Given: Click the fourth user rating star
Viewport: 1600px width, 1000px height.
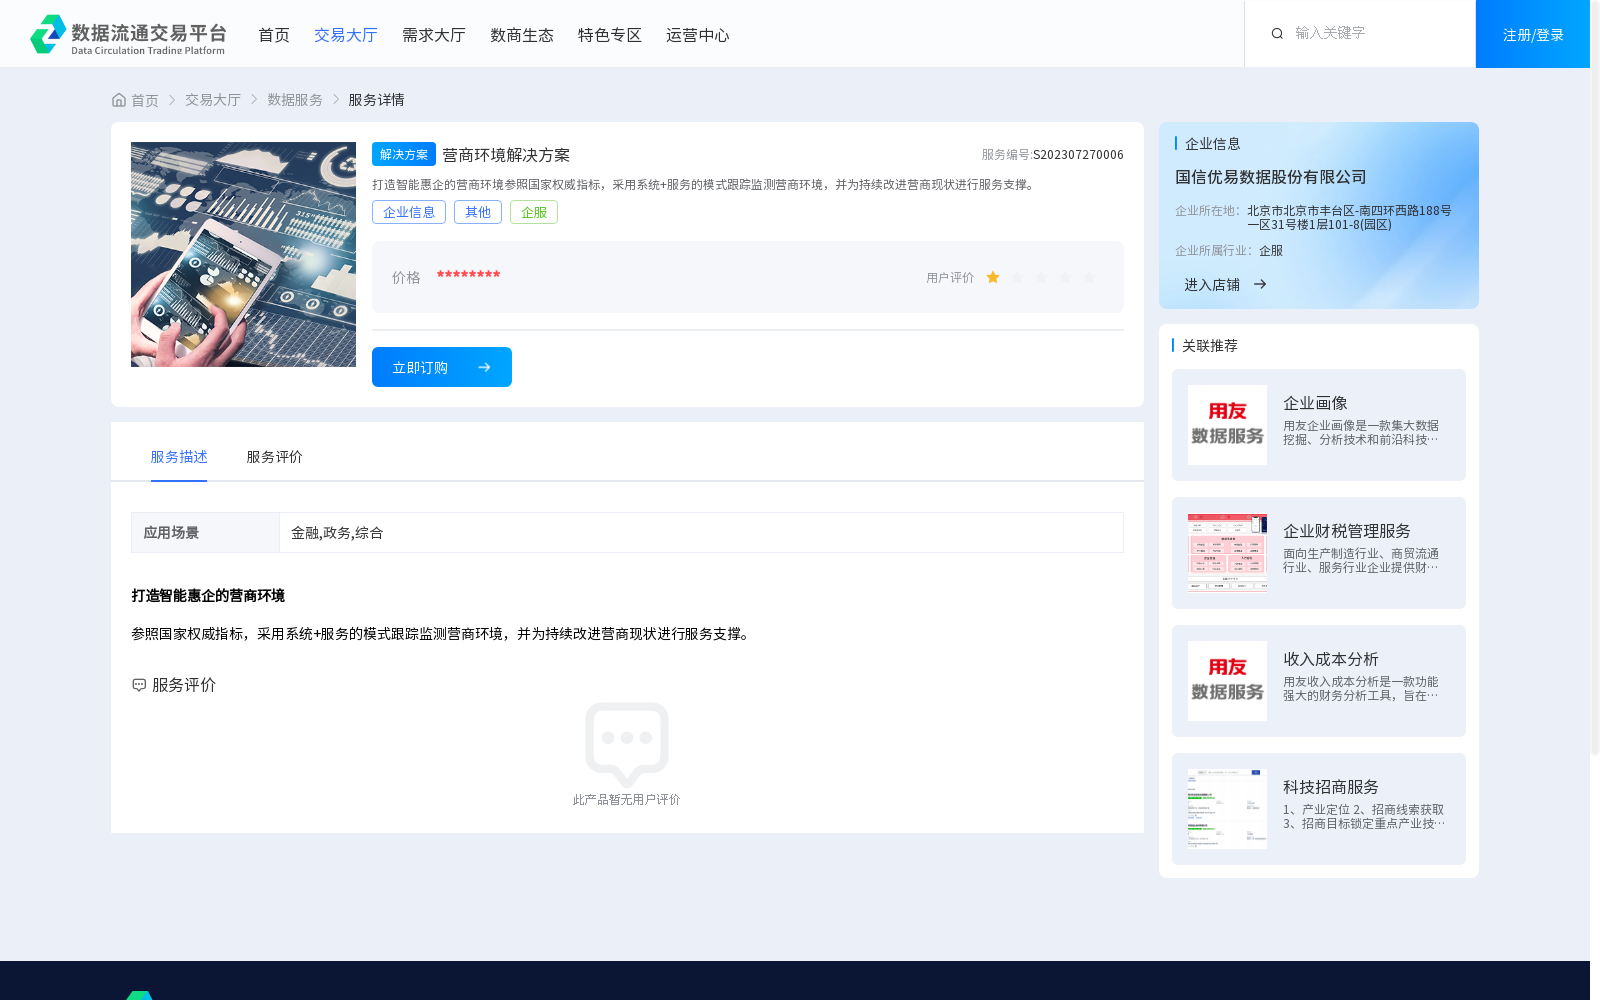Looking at the screenshot, I should click(1065, 277).
